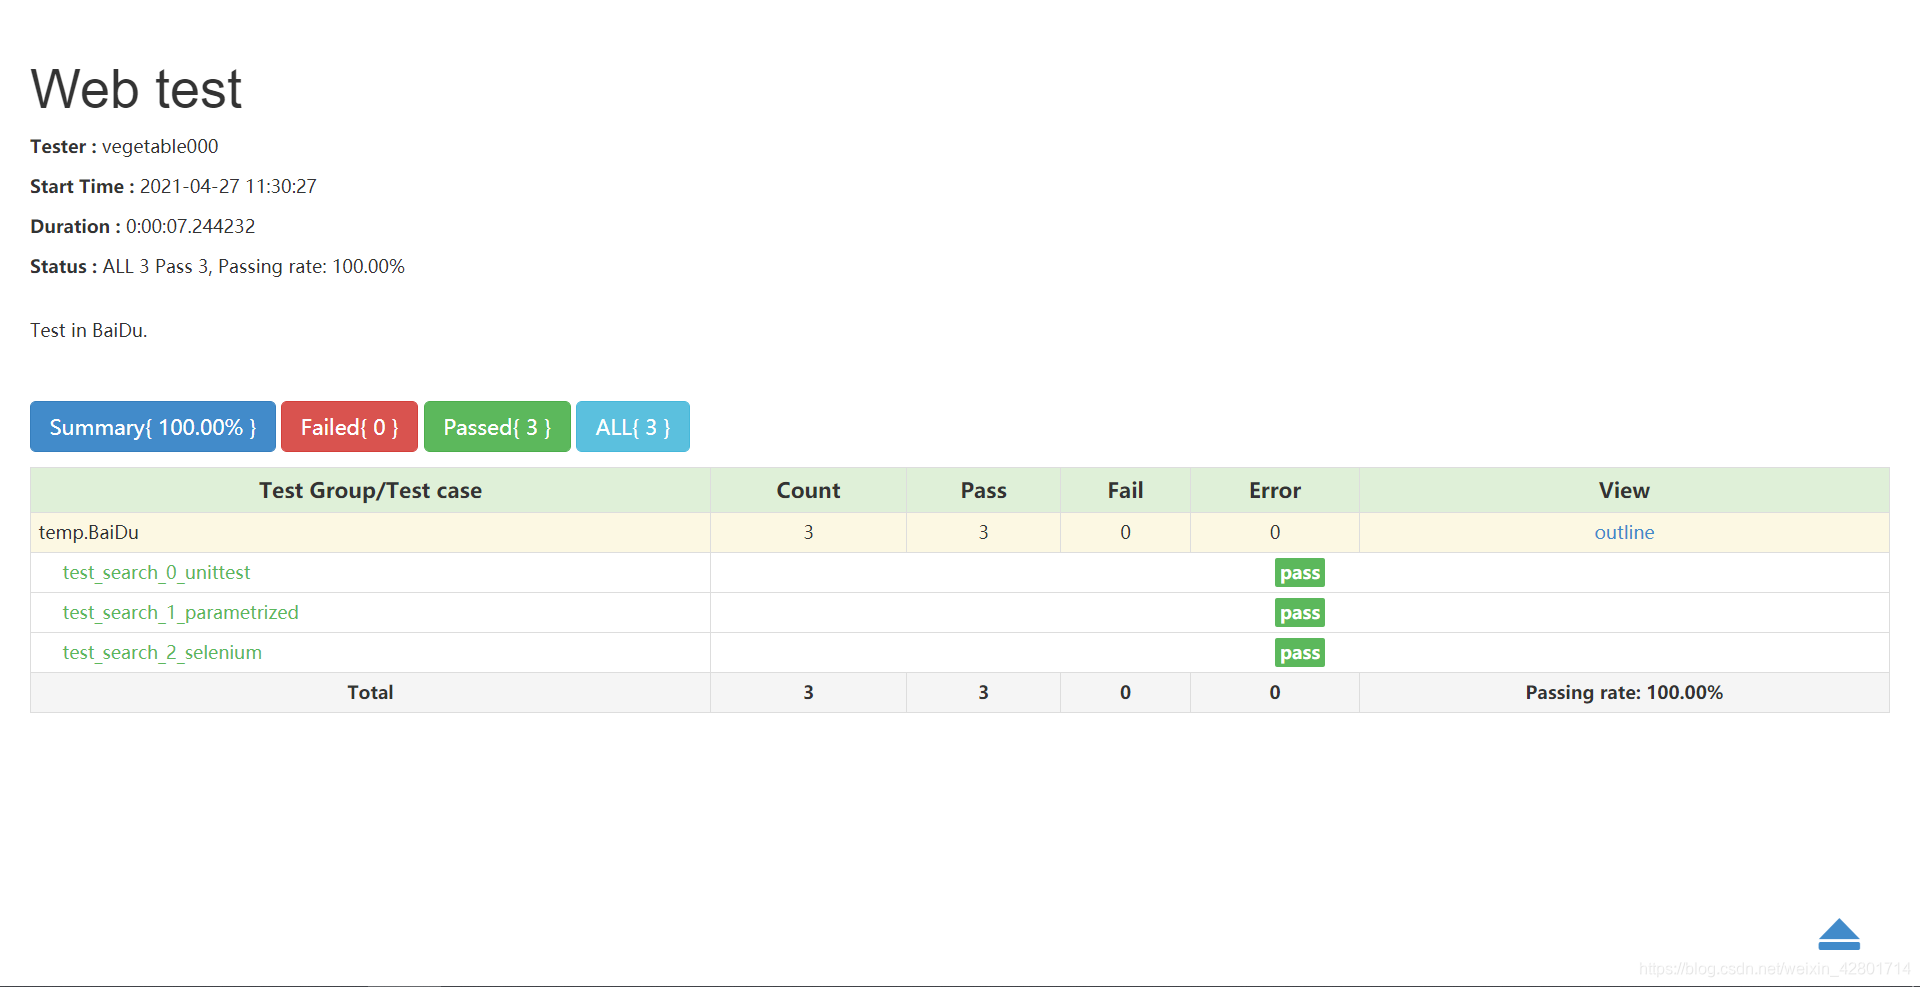Select status text ALL 3 Pass 3

point(156,266)
